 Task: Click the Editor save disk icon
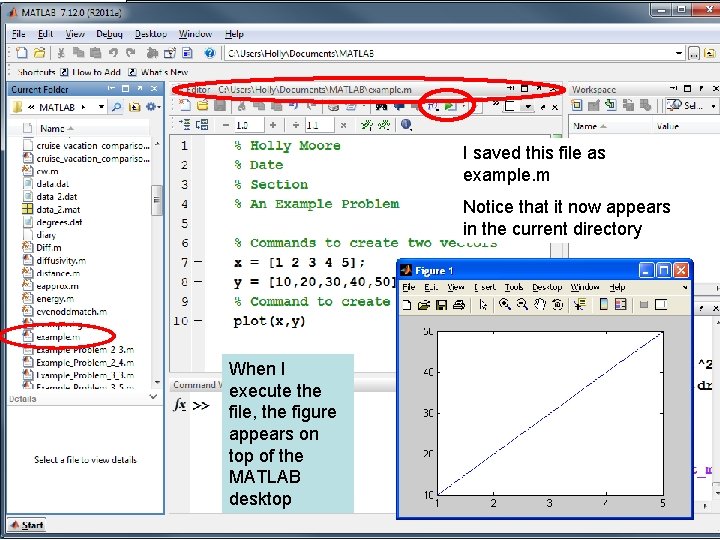220,106
